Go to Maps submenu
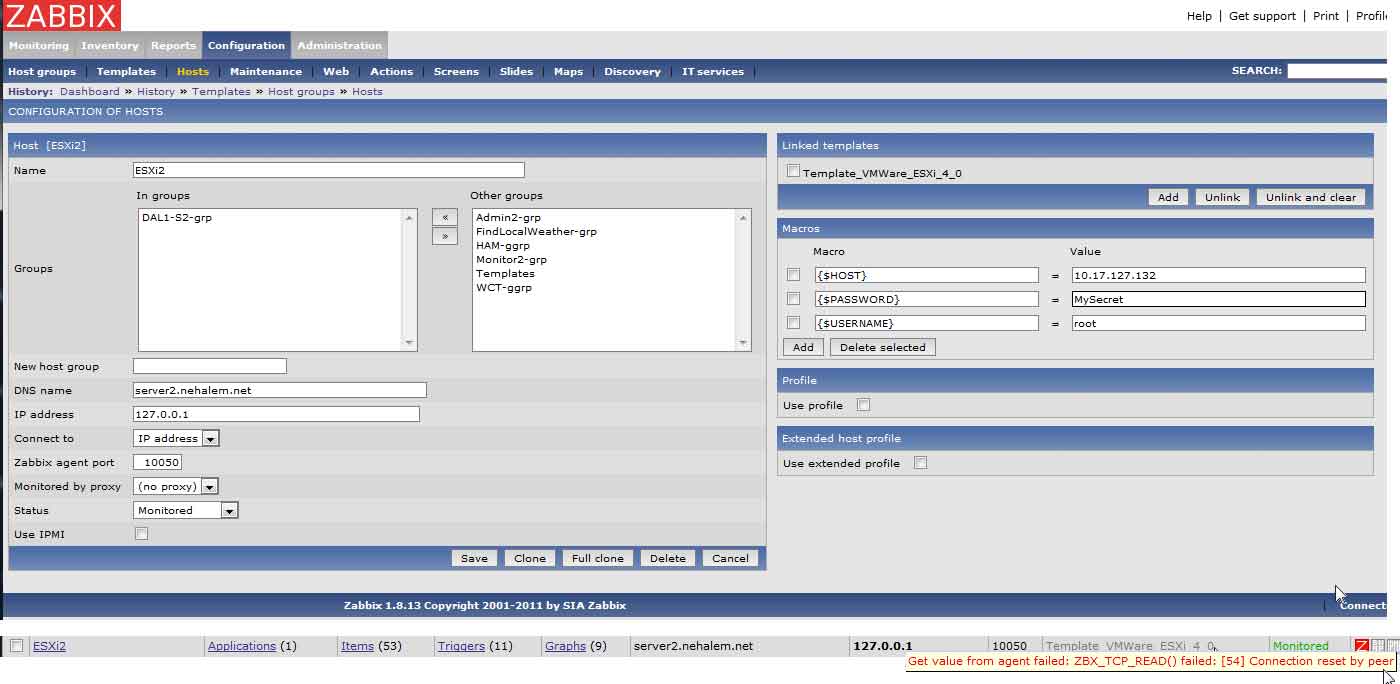 pos(568,72)
